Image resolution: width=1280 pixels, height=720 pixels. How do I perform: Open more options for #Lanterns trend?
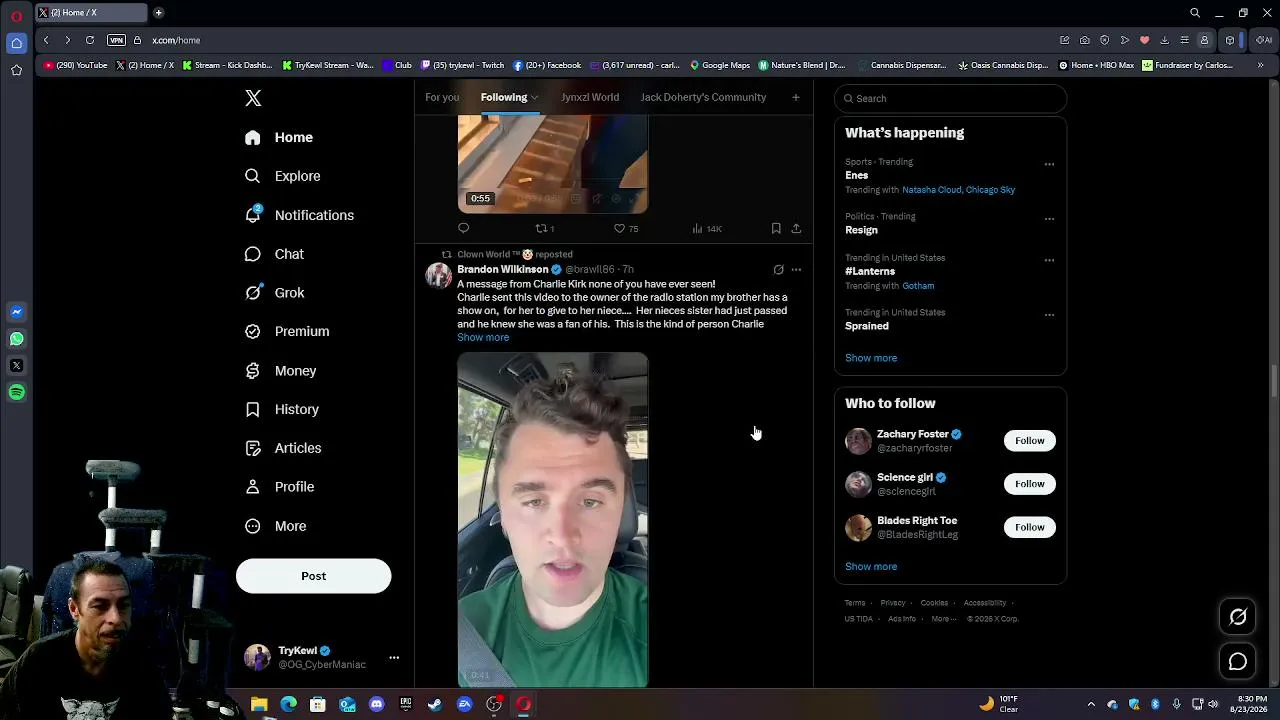1049,260
